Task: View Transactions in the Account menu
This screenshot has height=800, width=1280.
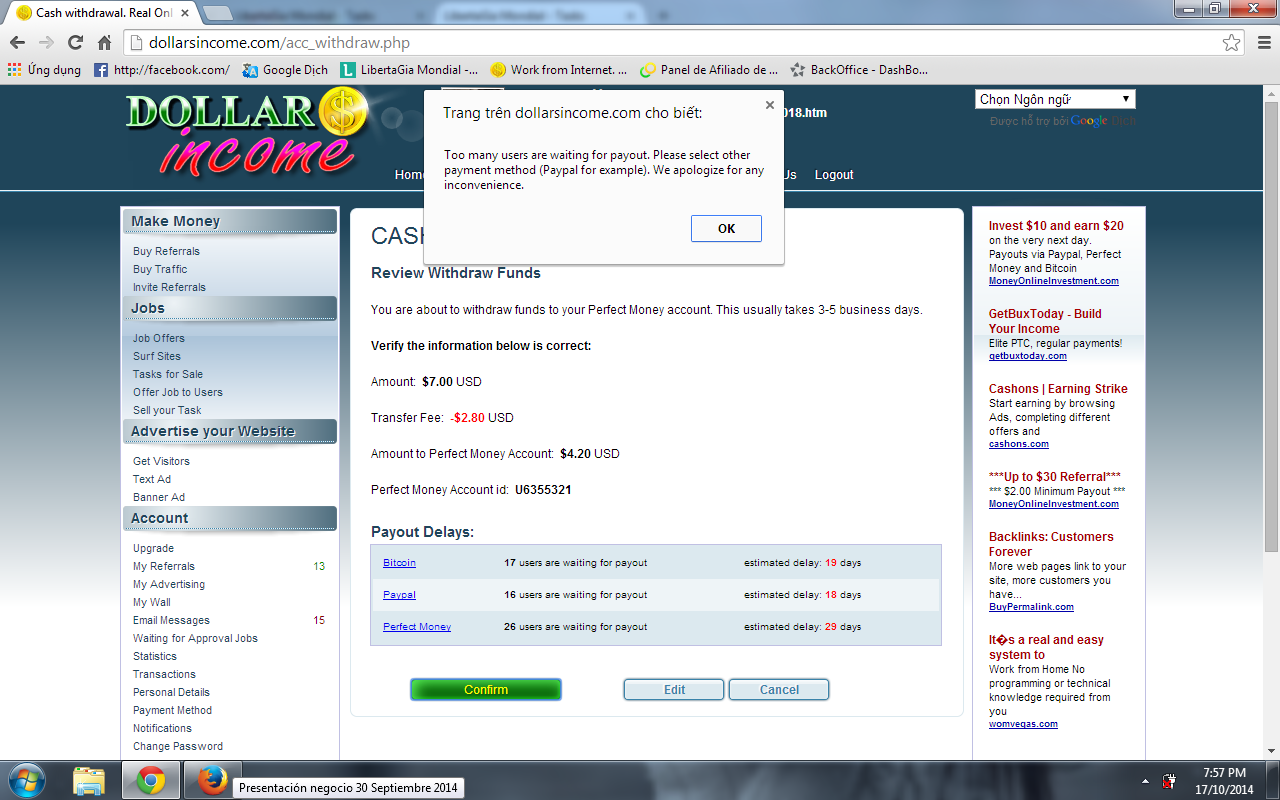Action: click(x=164, y=675)
